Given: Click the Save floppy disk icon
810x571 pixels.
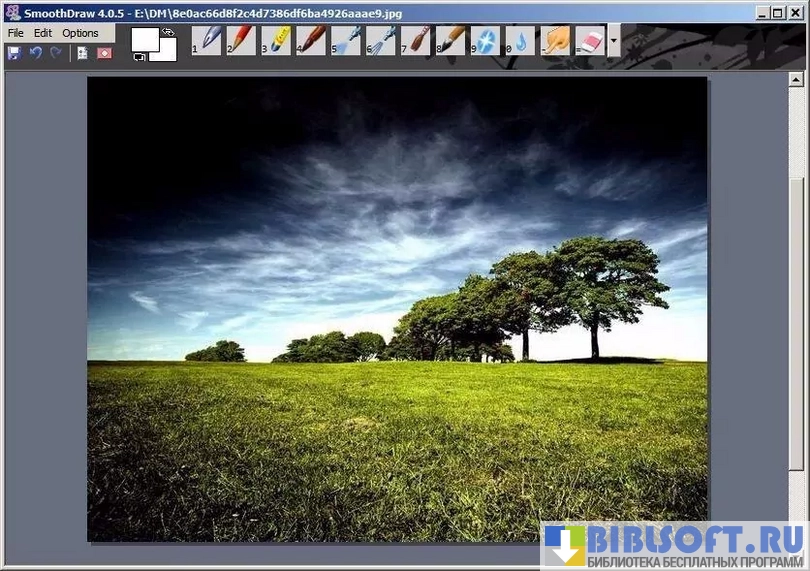Looking at the screenshot, I should 14,53.
